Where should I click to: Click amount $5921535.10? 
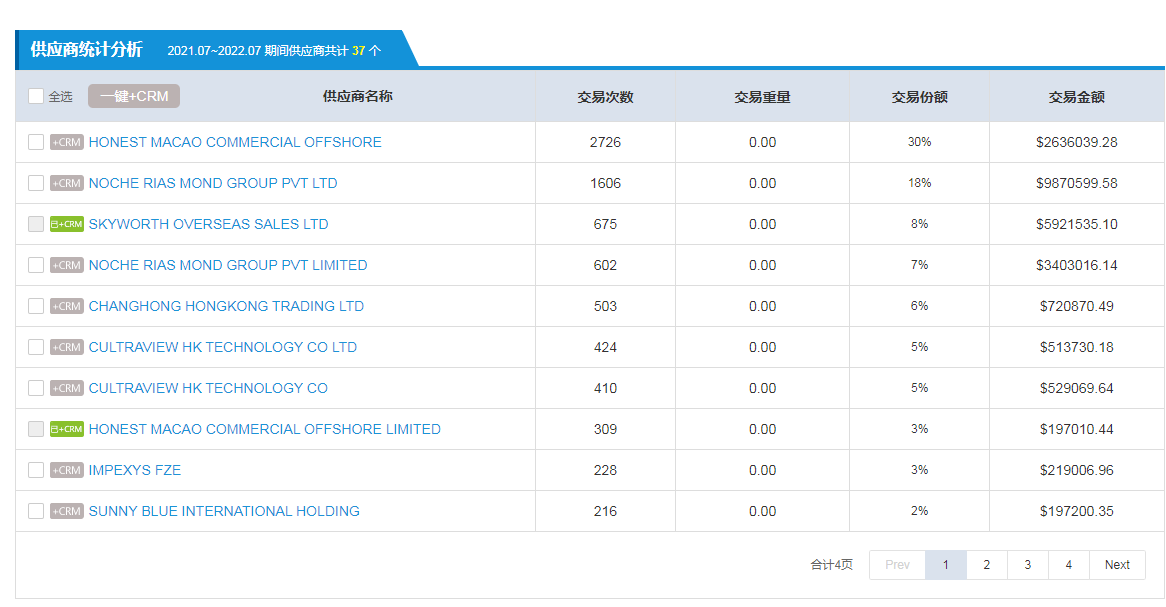tap(1077, 224)
